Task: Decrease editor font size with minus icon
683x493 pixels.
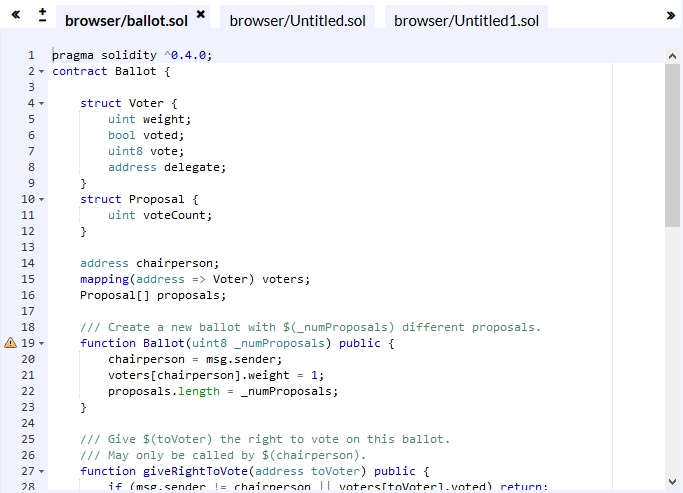Action: pyautogui.click(x=42, y=21)
